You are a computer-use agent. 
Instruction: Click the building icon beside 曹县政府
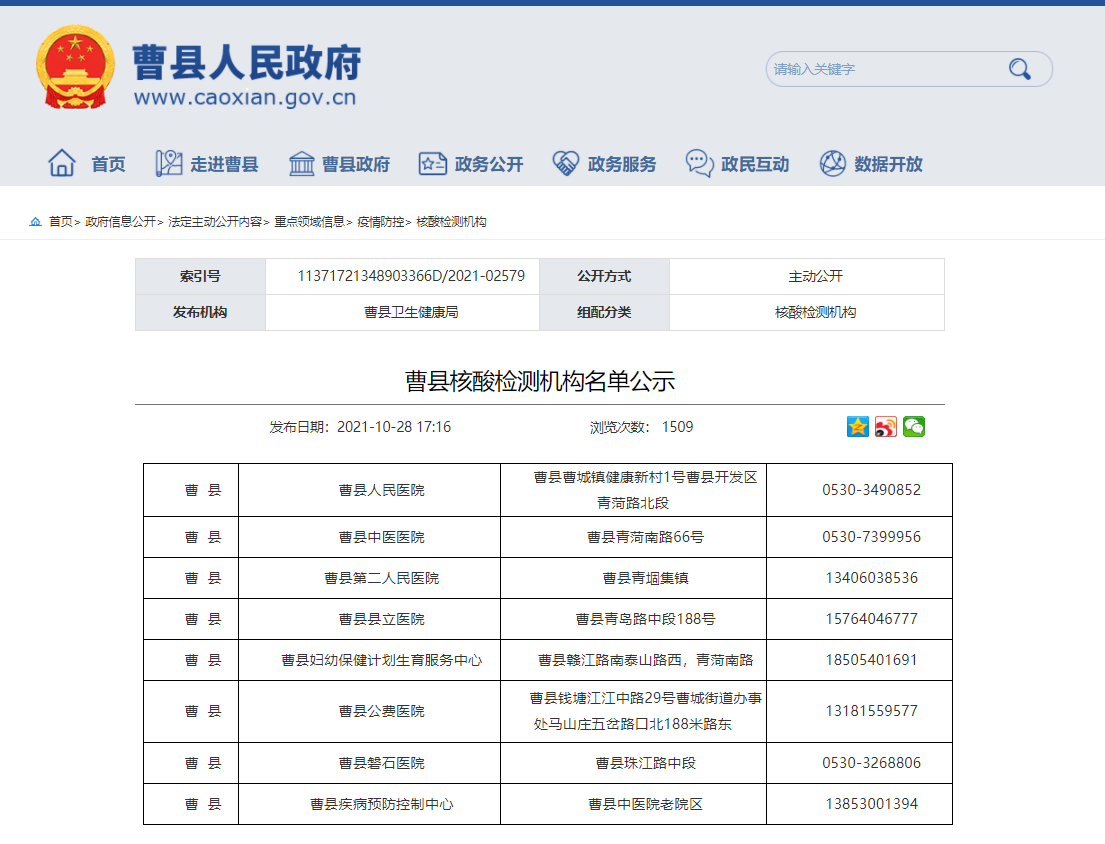pos(300,162)
